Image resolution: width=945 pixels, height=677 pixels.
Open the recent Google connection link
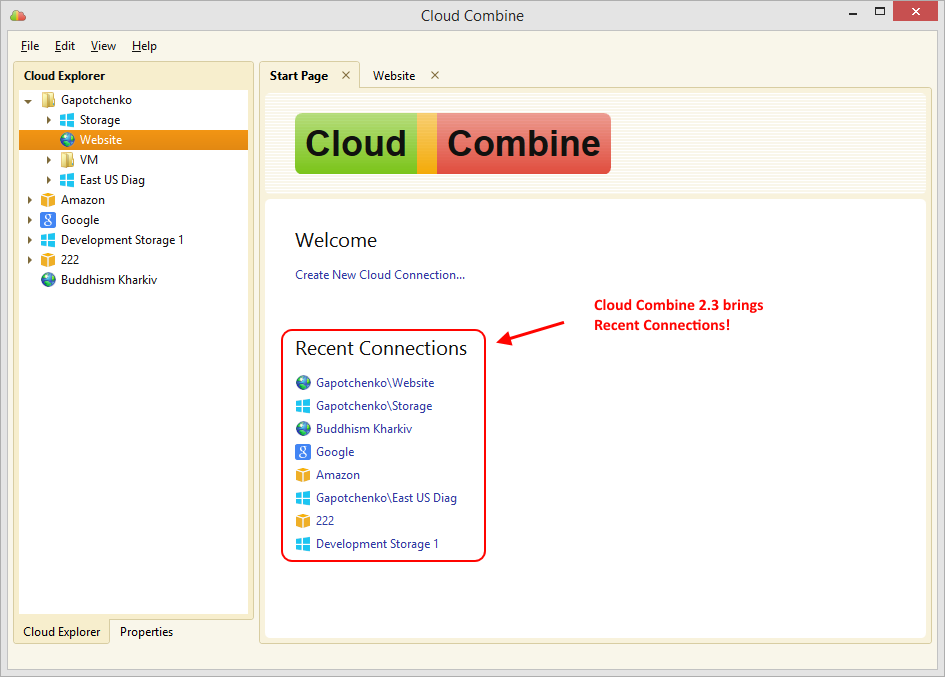[335, 452]
